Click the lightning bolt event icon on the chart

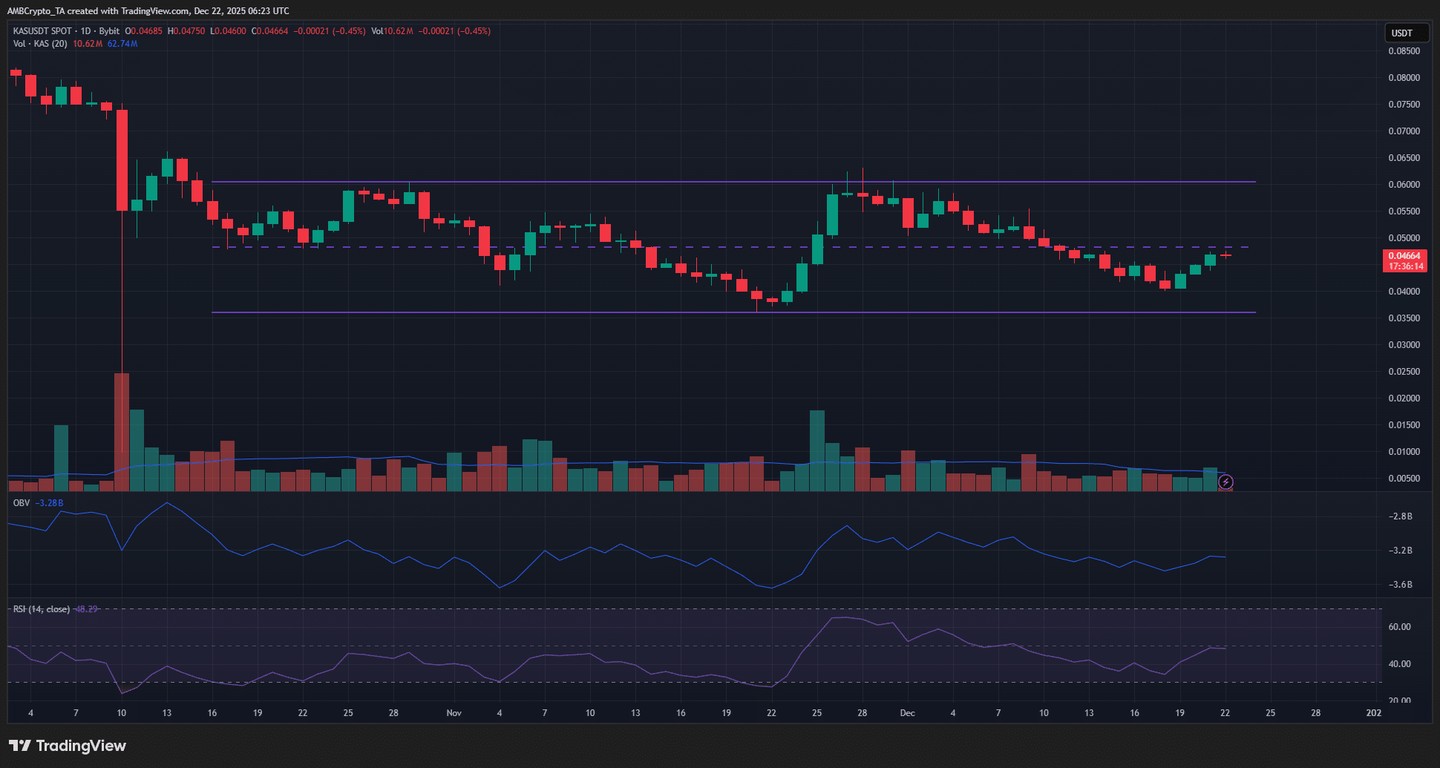coord(1226,482)
